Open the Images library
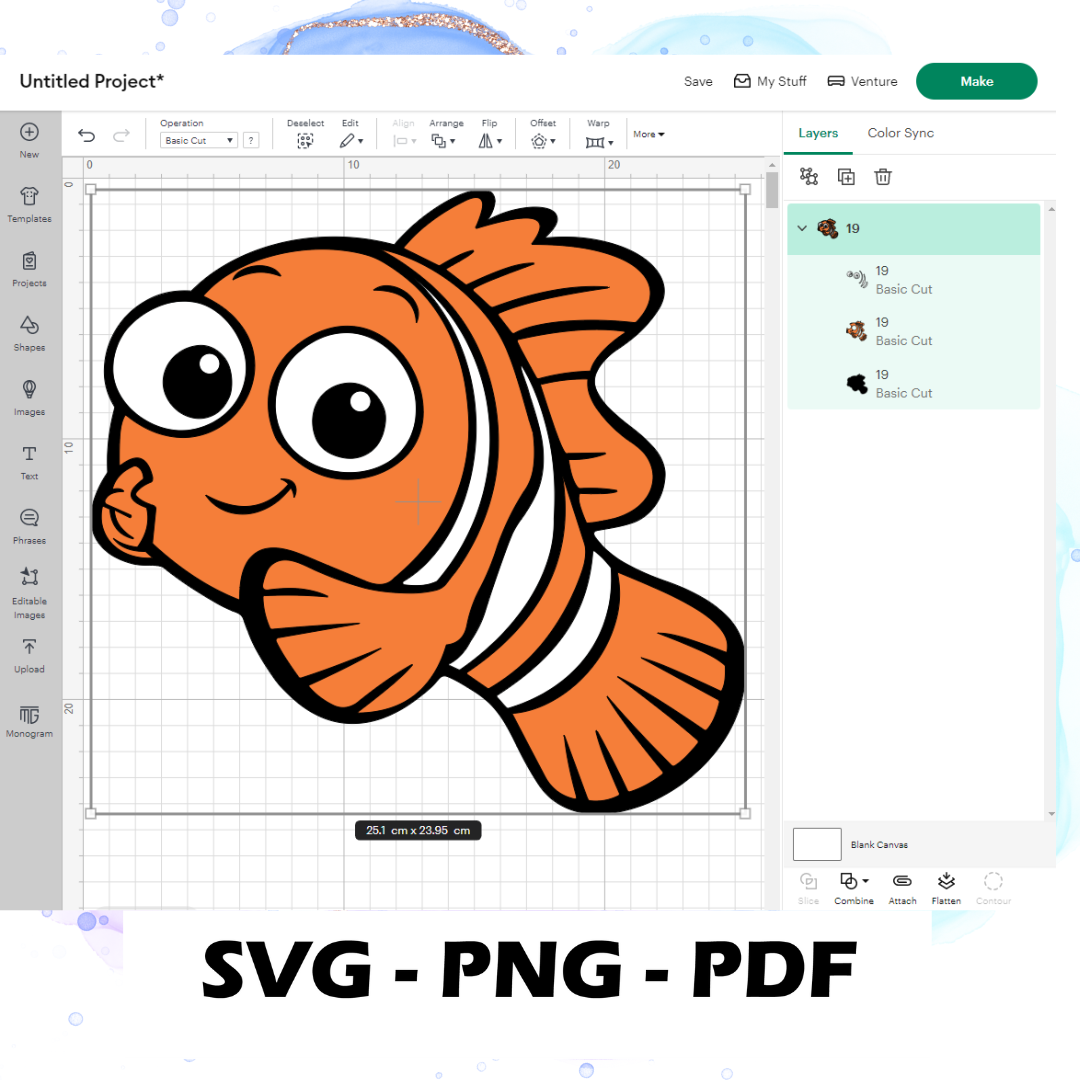Viewport: 1080px width, 1080px height. (x=29, y=398)
